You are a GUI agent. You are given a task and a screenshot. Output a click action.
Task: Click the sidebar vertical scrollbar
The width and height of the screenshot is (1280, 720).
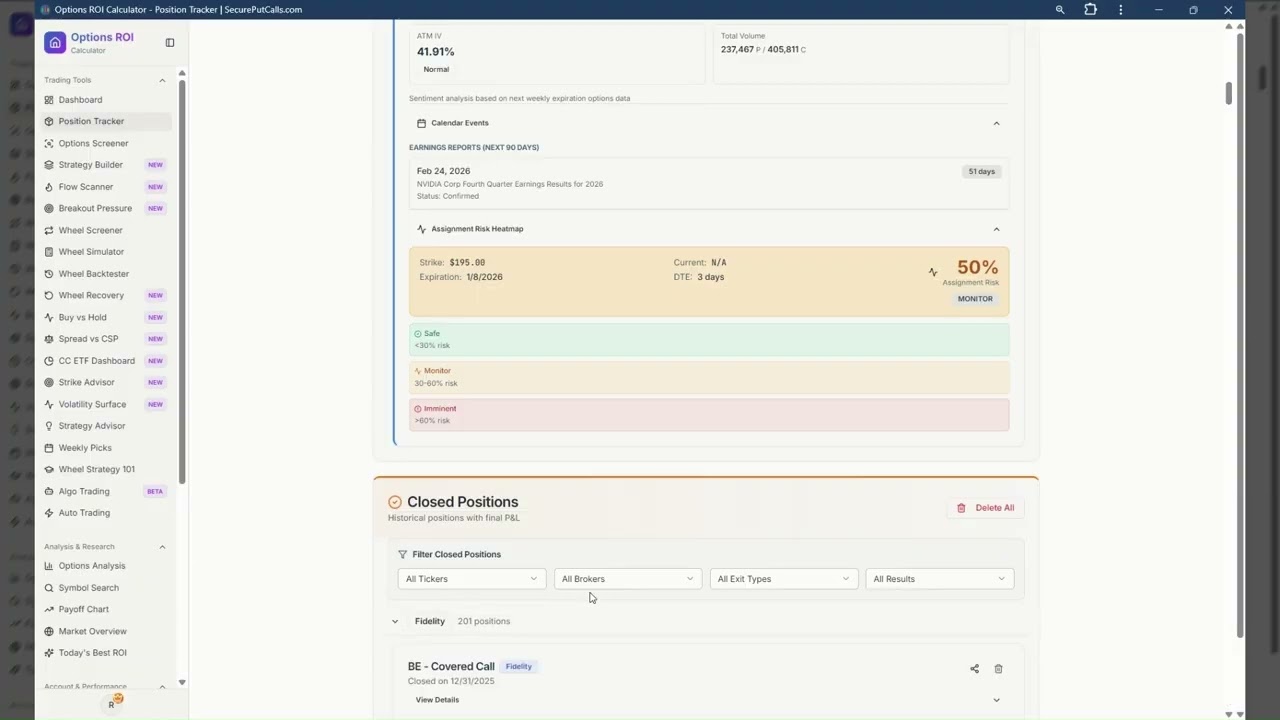coord(181,280)
